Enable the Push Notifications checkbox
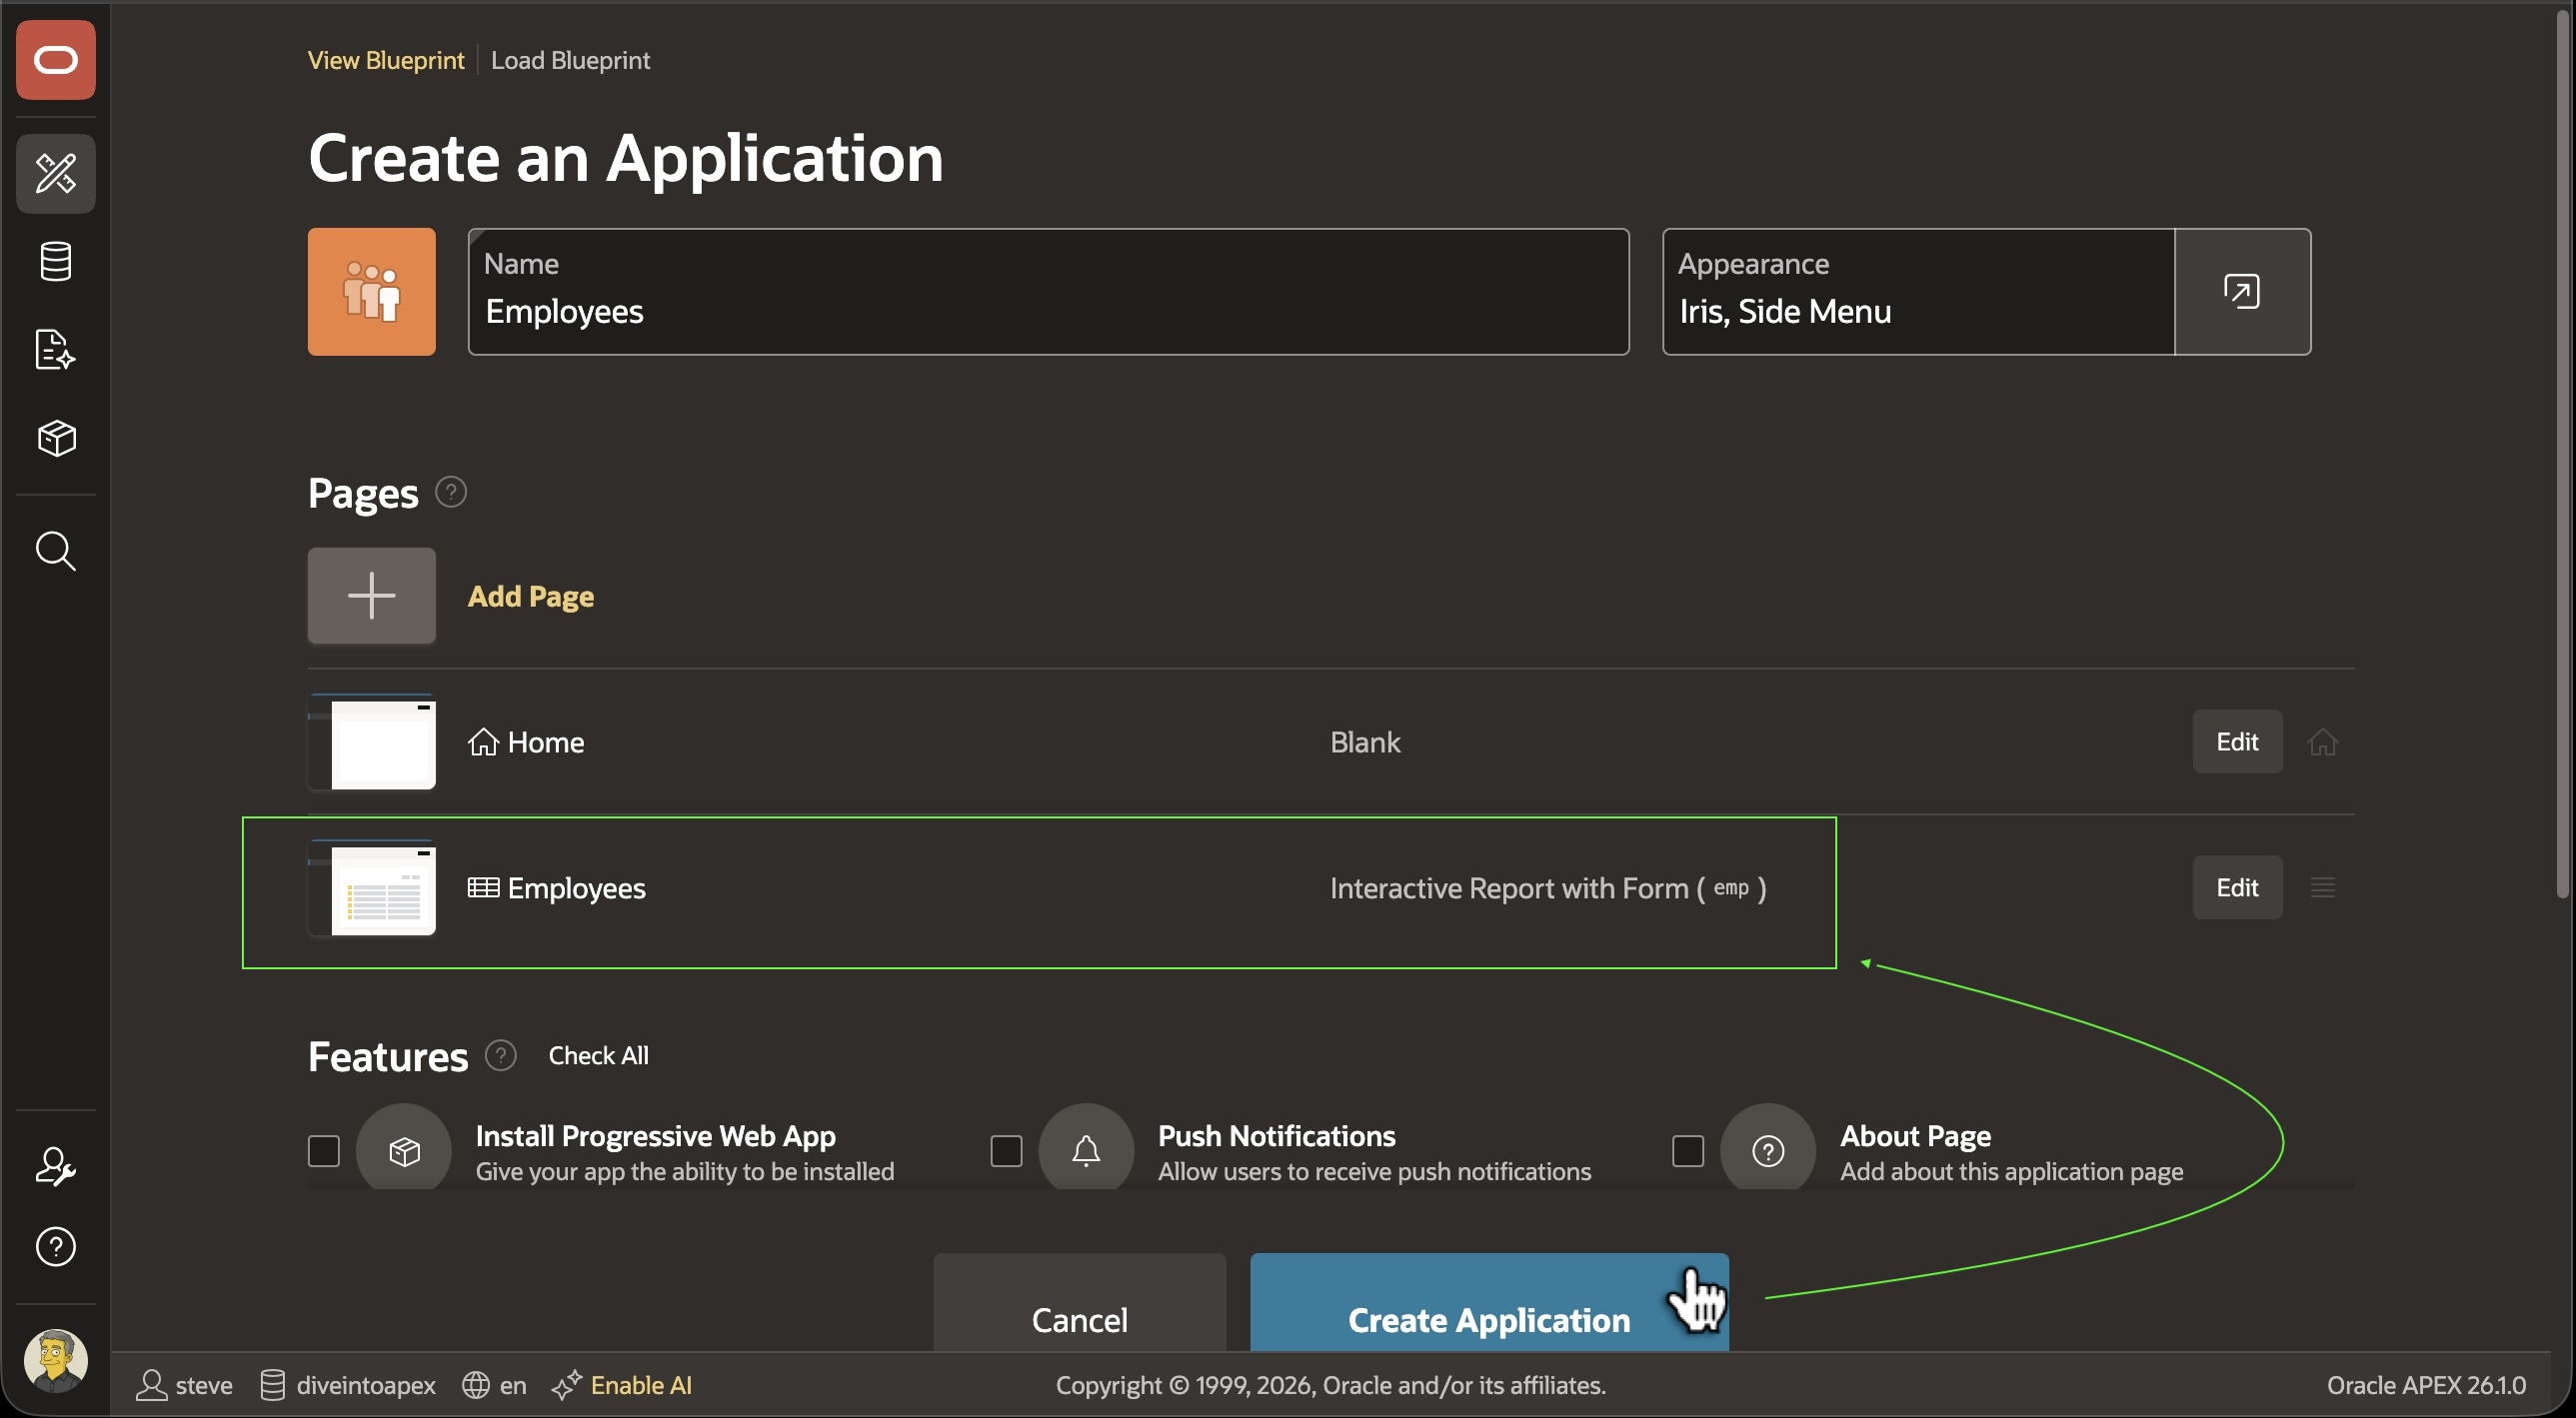The width and height of the screenshot is (2576, 1418). pos(1006,1151)
